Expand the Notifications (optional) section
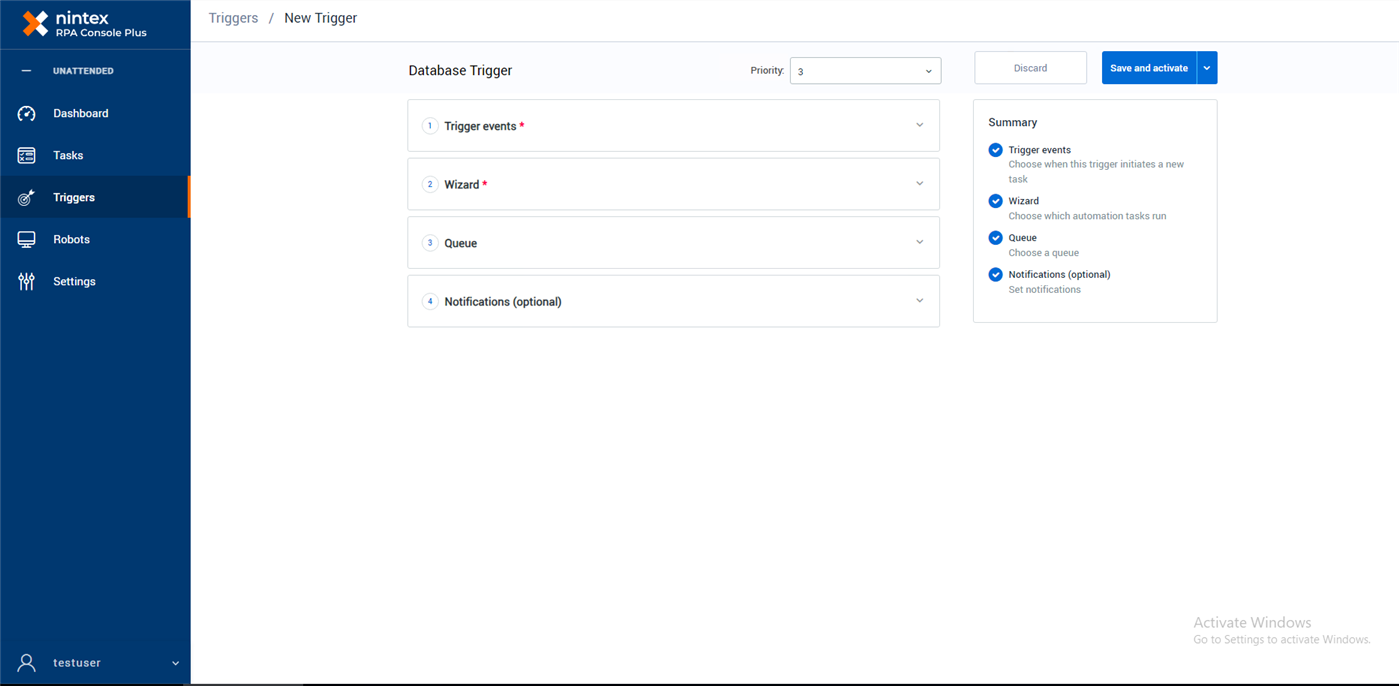Image resolution: width=1399 pixels, height=686 pixels. [920, 301]
